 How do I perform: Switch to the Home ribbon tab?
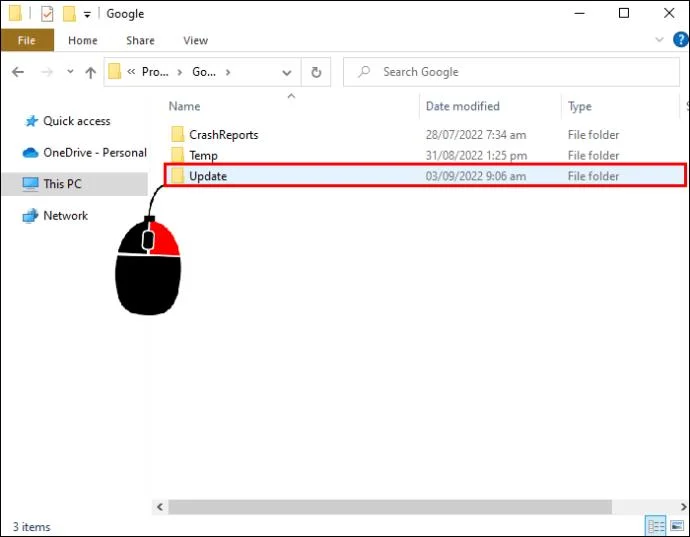[x=83, y=40]
